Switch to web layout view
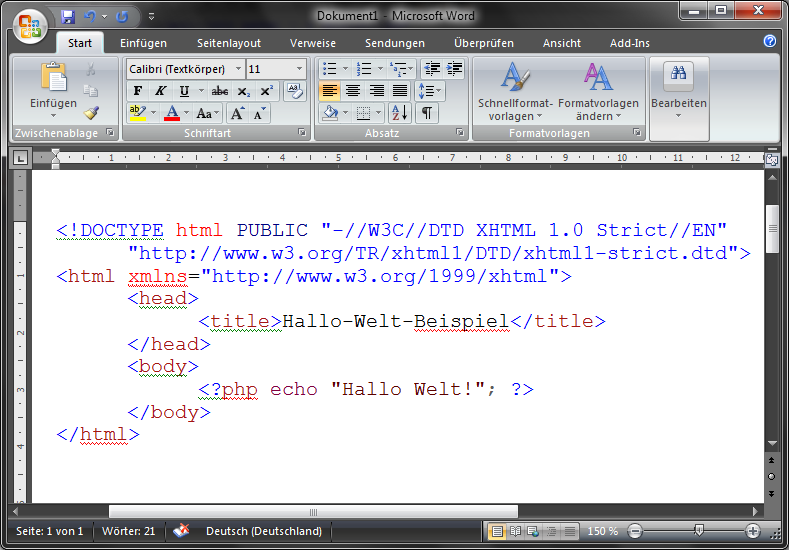 click(533, 531)
